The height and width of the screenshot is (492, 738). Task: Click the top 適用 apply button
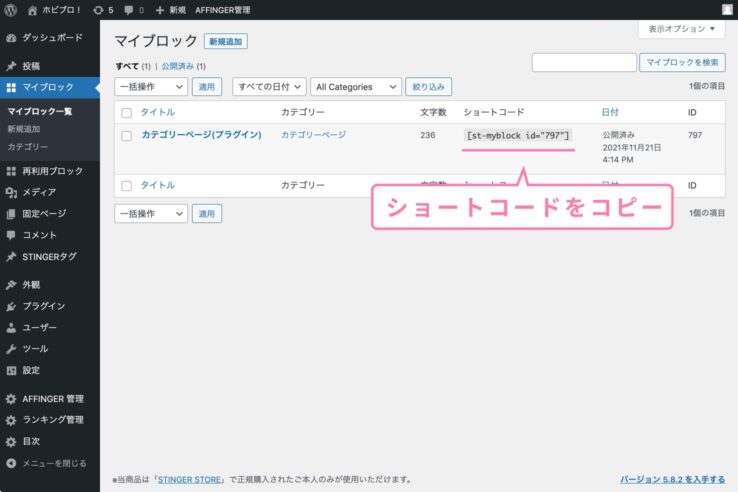[207, 87]
